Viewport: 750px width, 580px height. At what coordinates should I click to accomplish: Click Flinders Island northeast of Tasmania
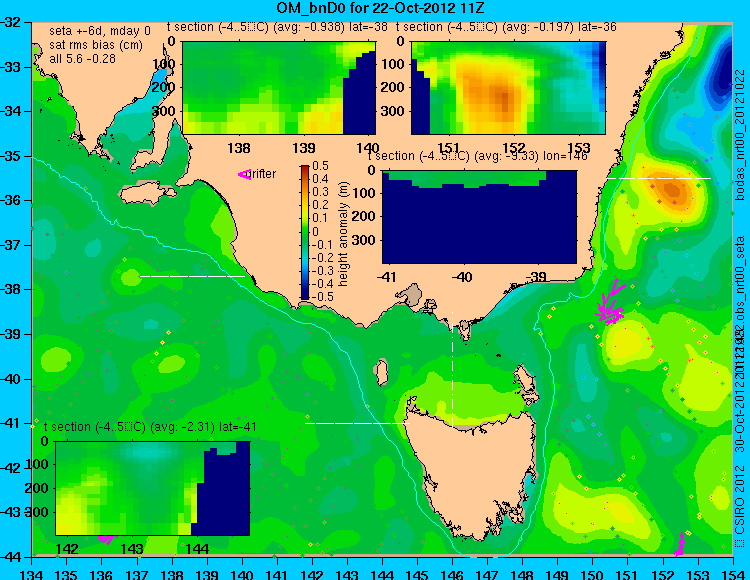pos(524,380)
